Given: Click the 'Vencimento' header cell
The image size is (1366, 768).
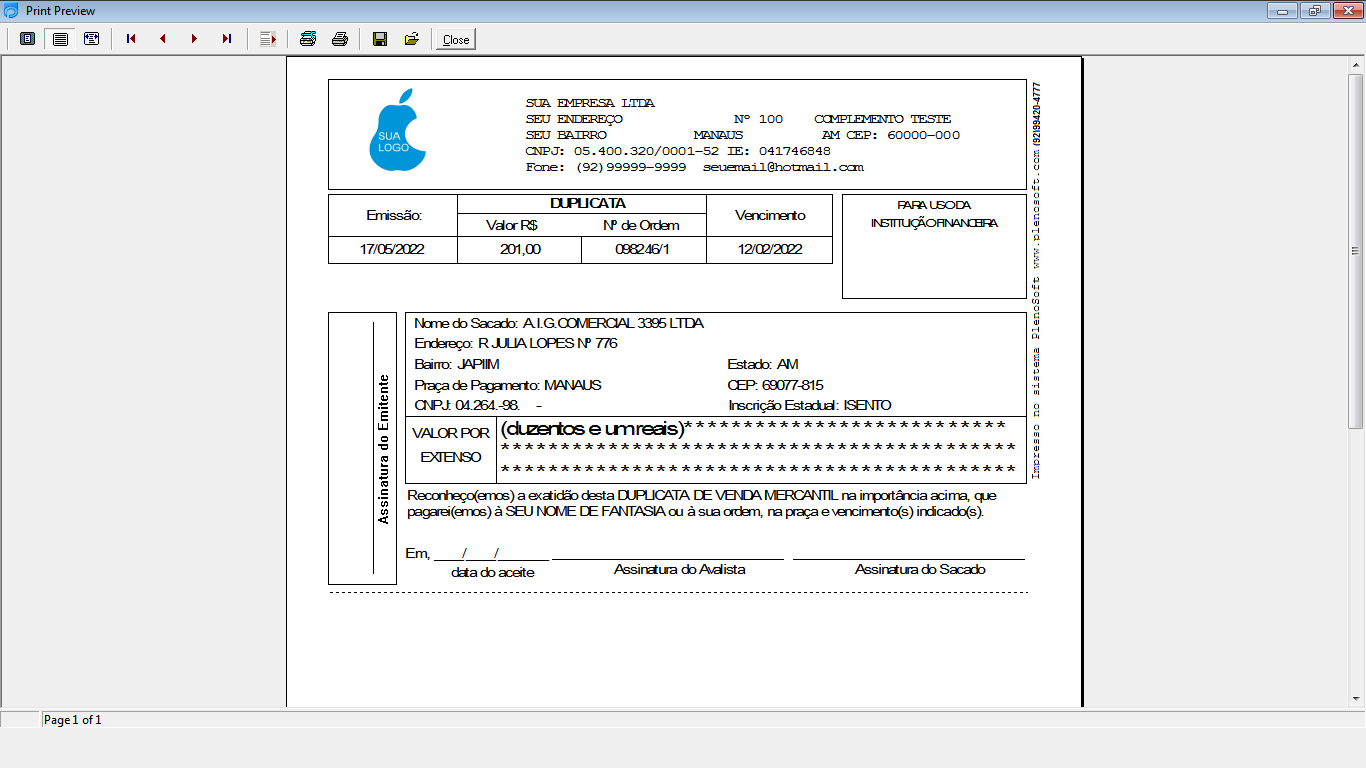Looking at the screenshot, I should (770, 215).
